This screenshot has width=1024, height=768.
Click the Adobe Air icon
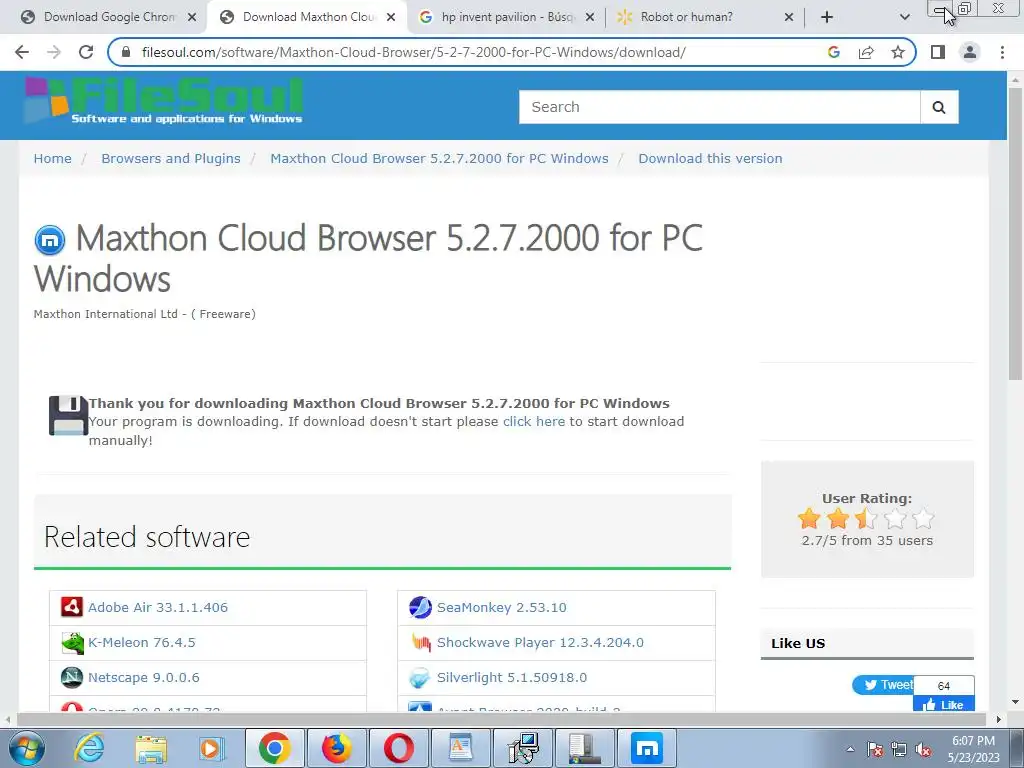(72, 607)
